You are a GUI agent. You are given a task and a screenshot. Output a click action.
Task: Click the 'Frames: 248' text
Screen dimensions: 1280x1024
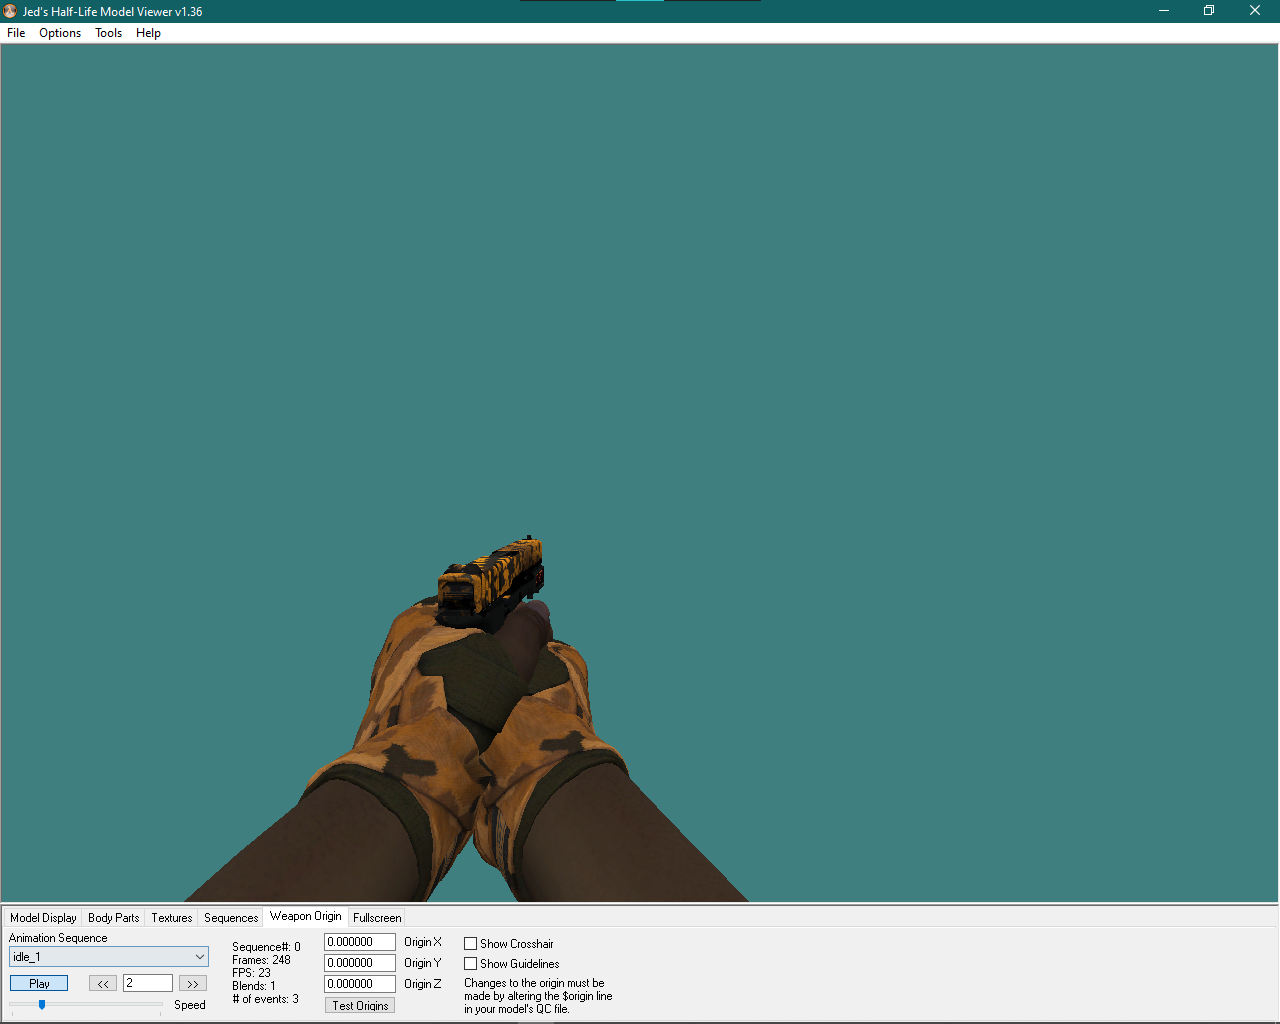point(261,960)
